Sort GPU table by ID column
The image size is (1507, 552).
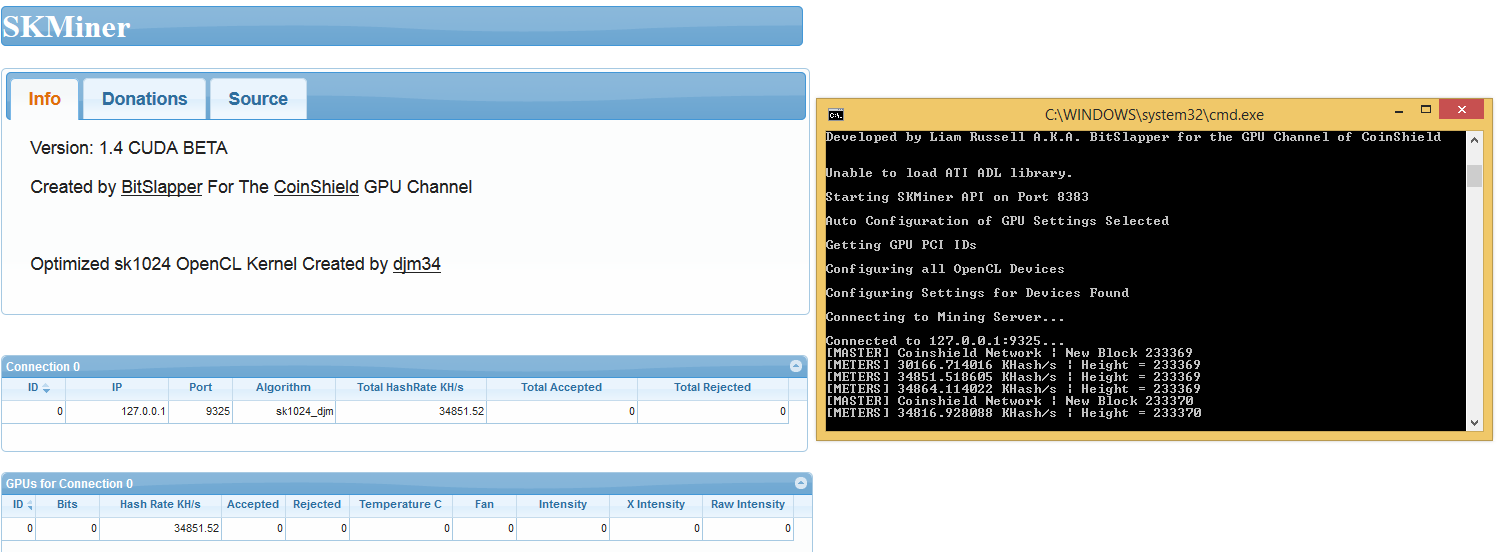click(19, 505)
